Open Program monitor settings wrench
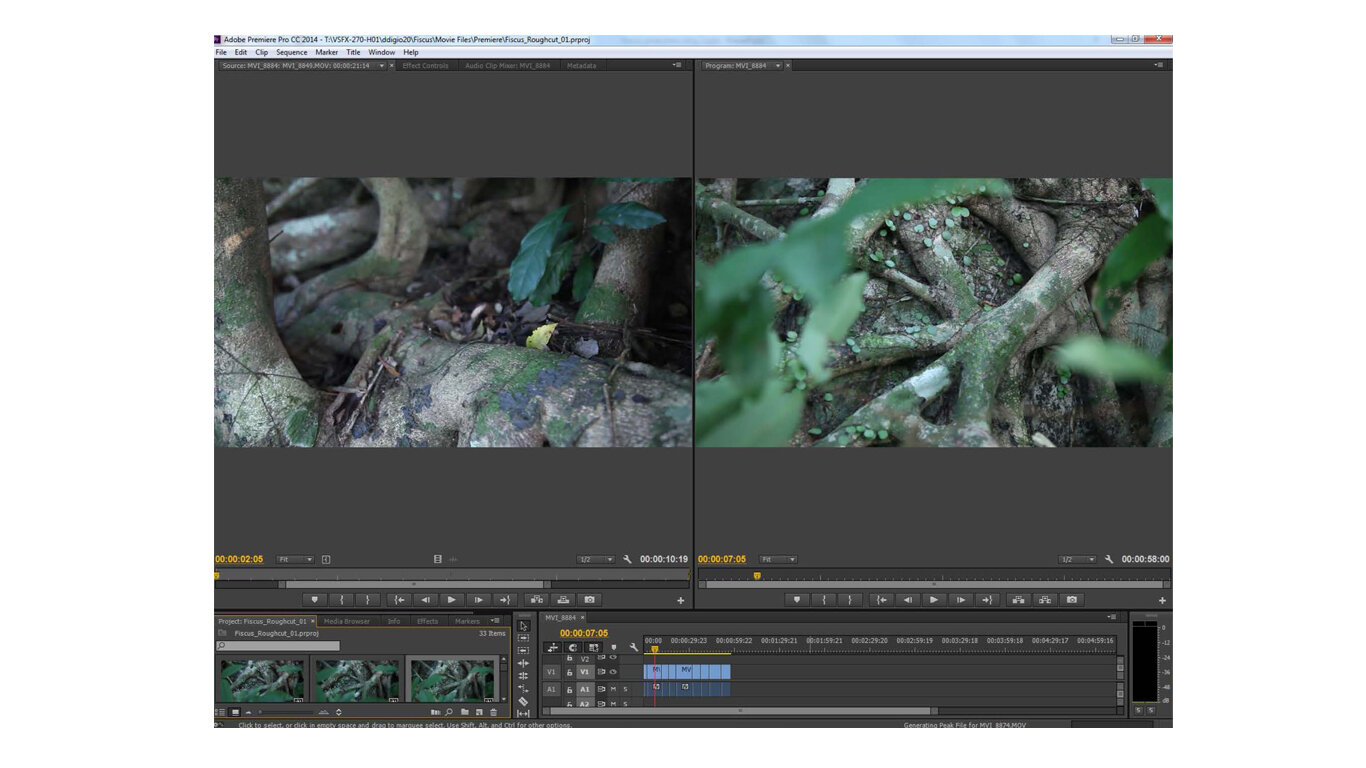This screenshot has height=768, width=1366. click(x=1109, y=560)
